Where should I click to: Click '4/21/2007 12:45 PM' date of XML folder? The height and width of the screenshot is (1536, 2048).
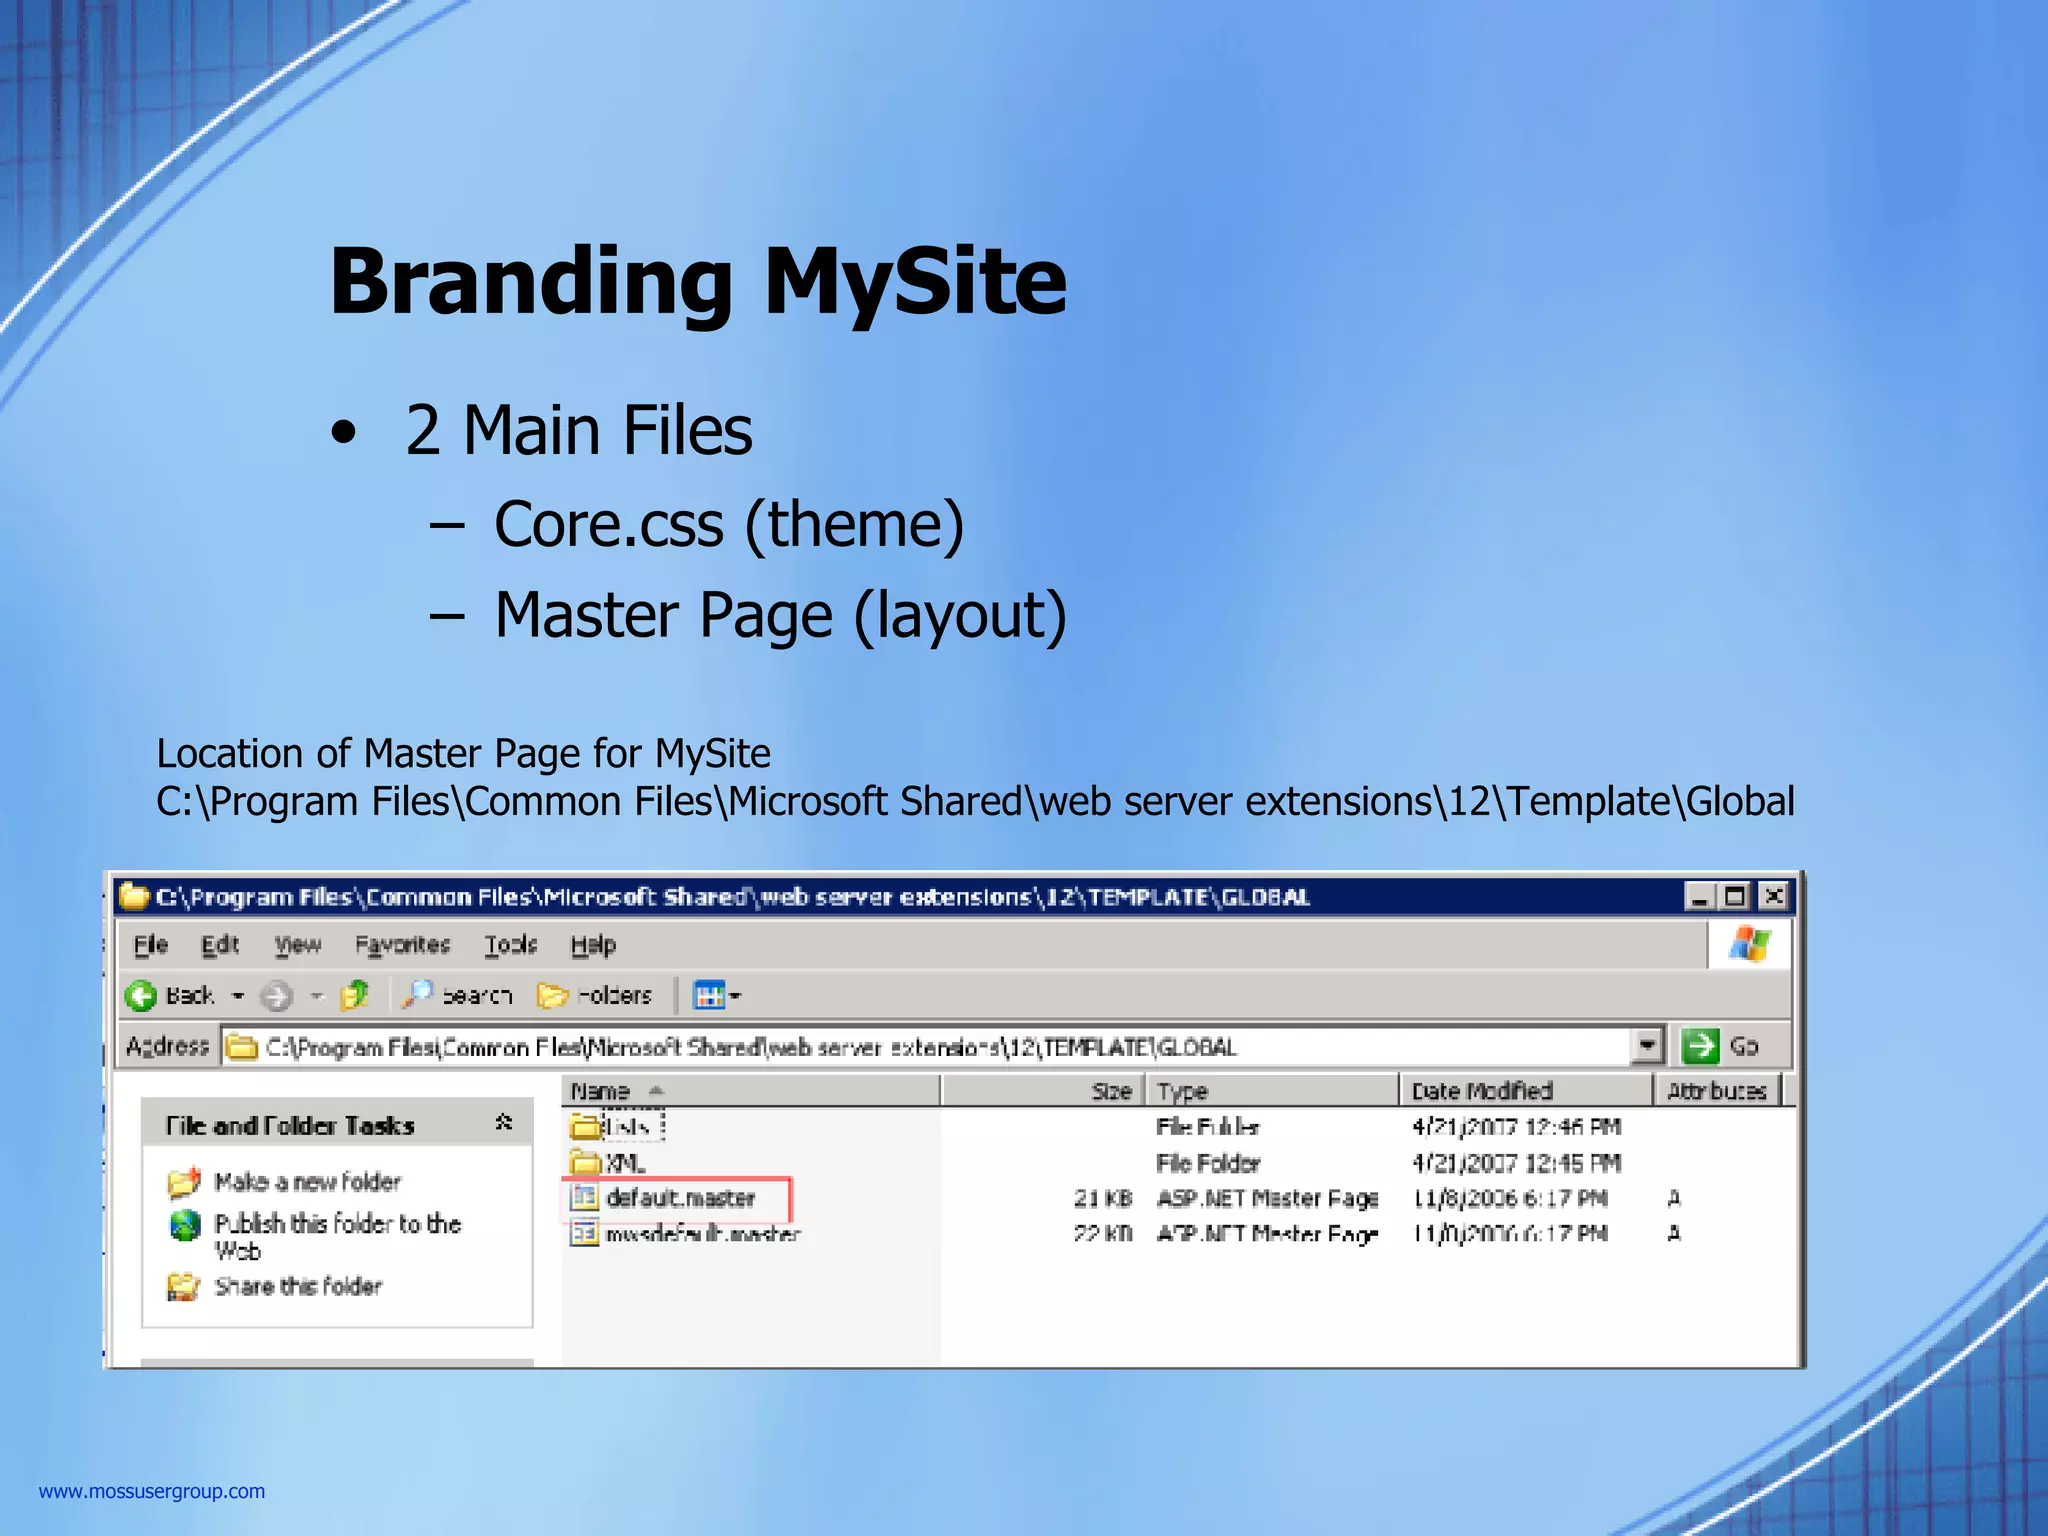1516,1163
